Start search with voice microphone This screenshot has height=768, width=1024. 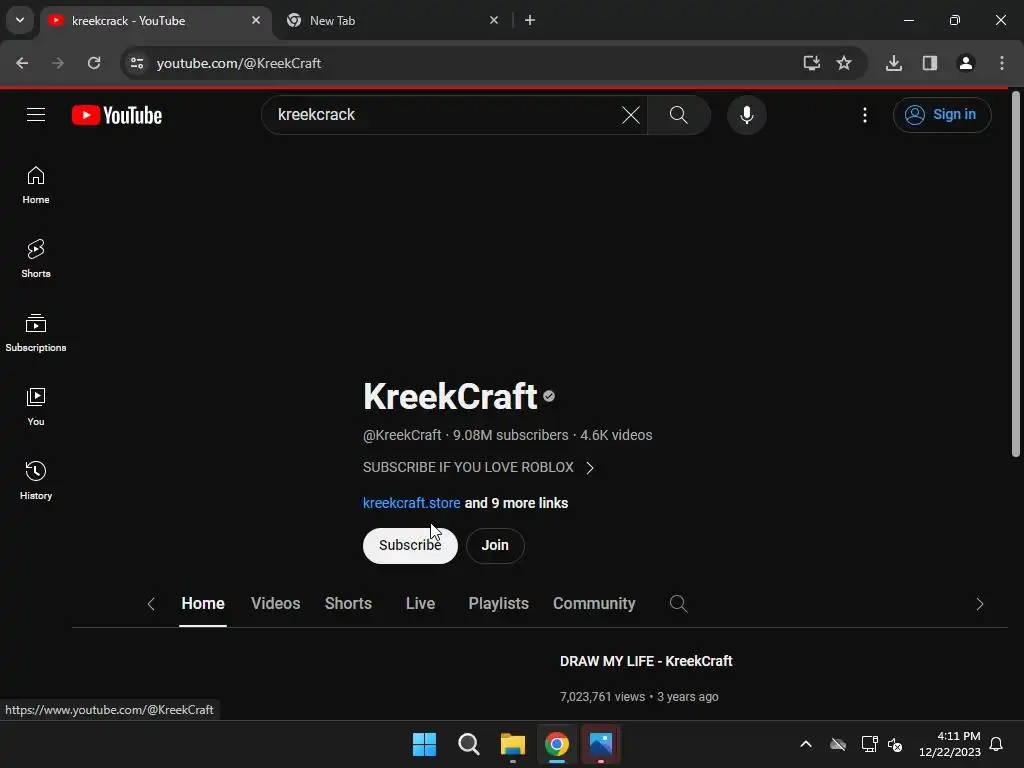[746, 115]
